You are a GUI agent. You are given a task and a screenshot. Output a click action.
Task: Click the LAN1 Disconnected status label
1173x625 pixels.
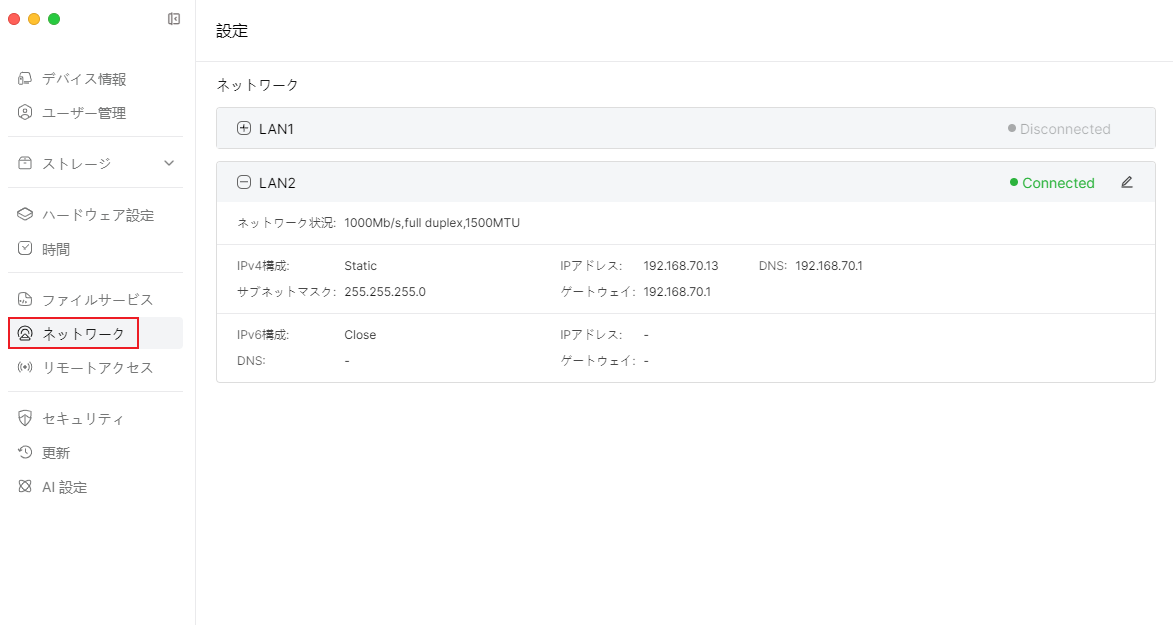coord(1064,129)
